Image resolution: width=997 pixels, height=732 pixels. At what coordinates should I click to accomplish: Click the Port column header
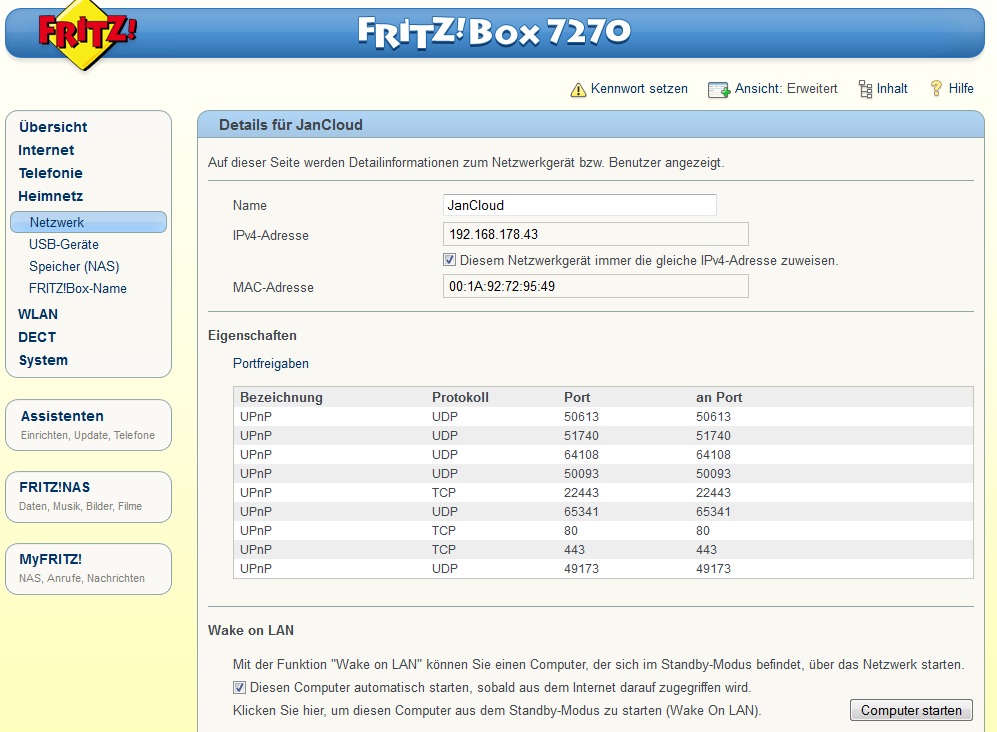point(577,397)
